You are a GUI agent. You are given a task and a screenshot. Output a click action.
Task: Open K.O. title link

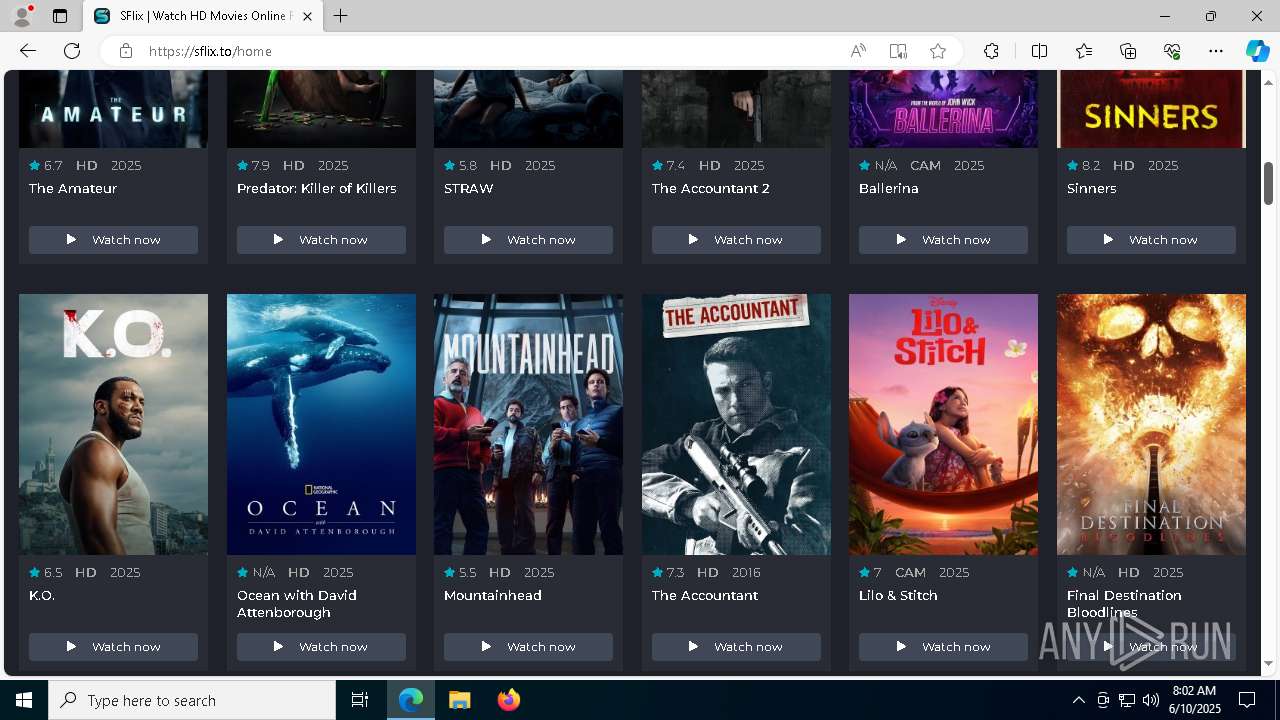42,595
